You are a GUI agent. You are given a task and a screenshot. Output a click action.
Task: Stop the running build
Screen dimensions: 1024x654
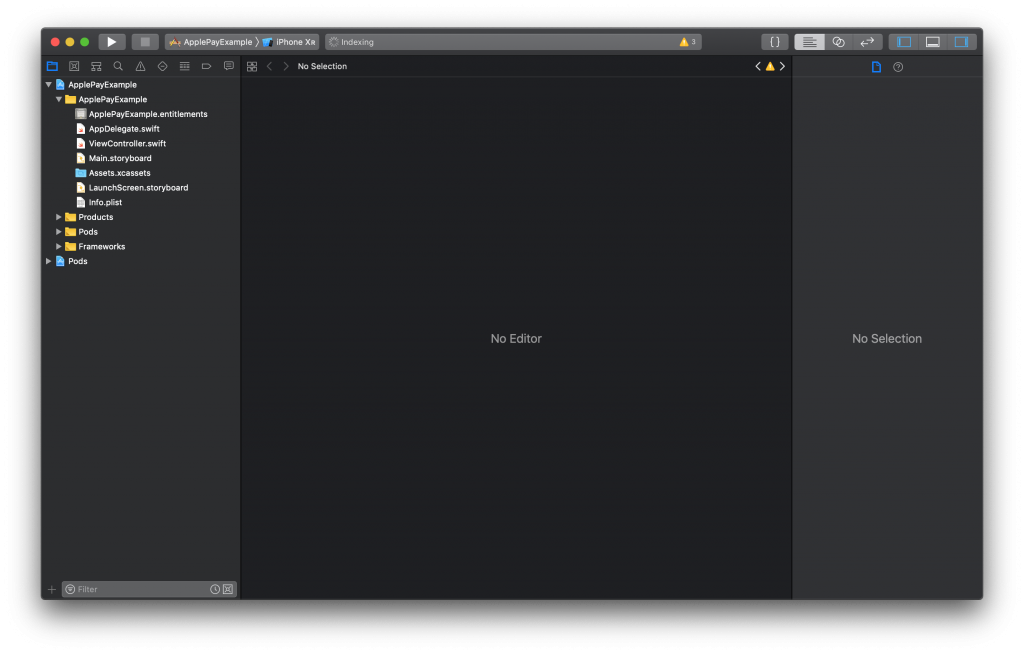point(145,42)
